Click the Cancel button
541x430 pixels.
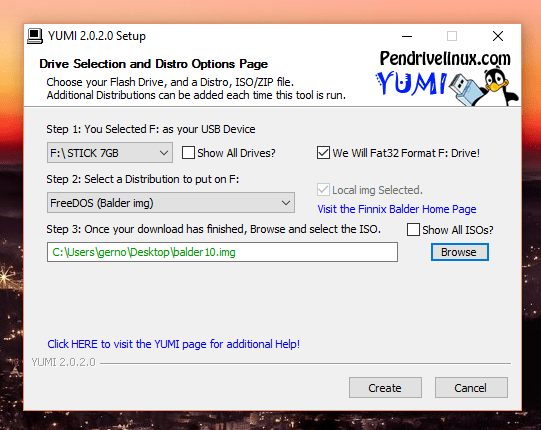(471, 388)
